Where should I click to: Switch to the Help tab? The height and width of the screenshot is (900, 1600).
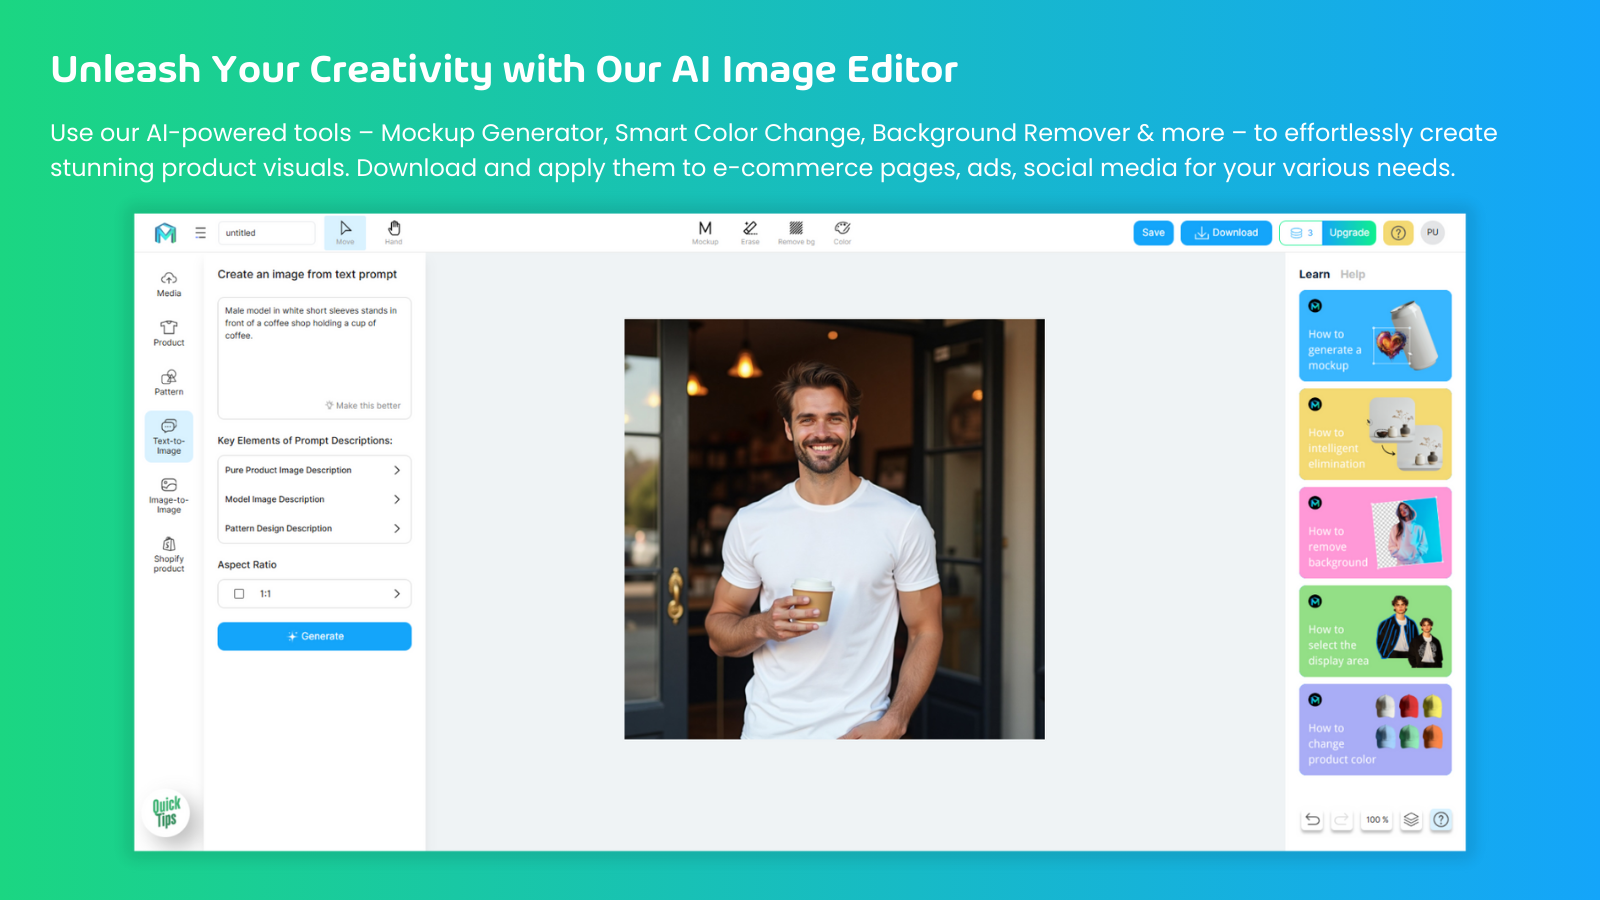[x=1352, y=274]
